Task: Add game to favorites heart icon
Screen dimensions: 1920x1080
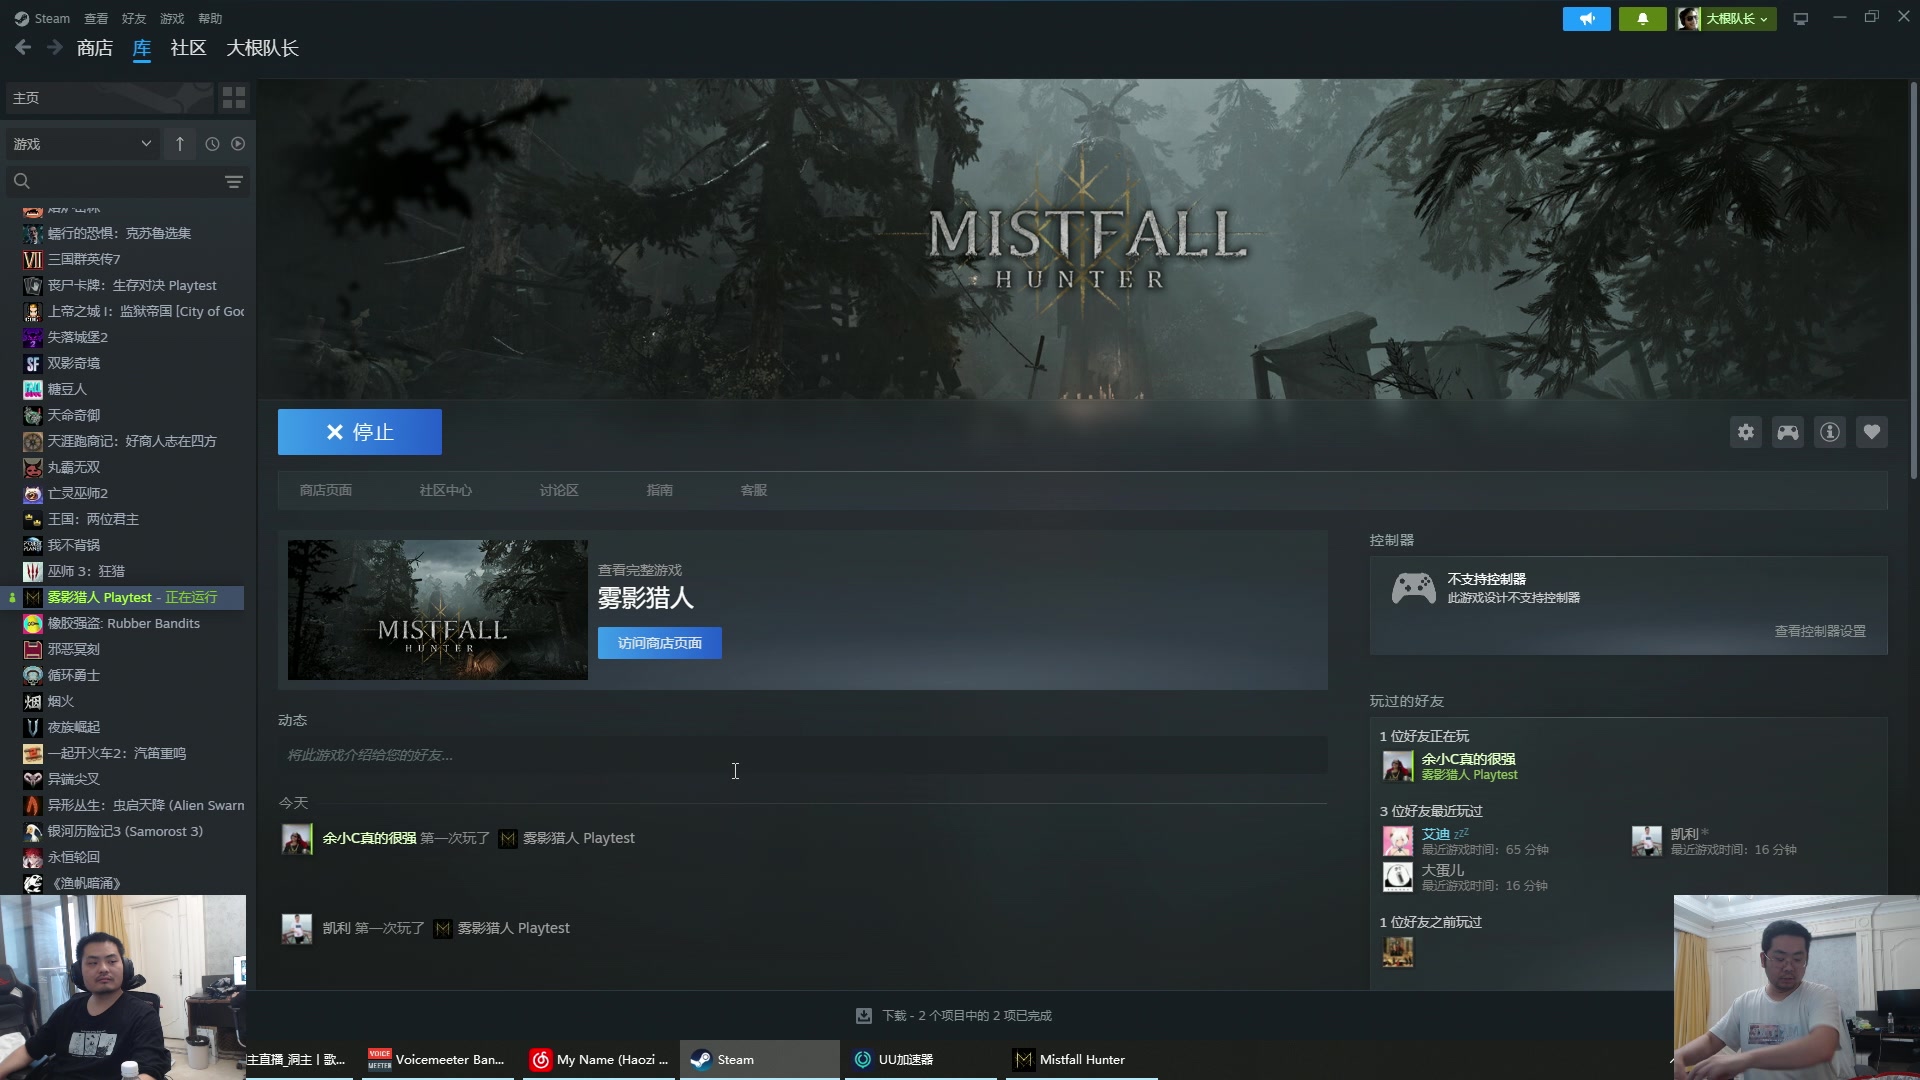Action: click(1872, 432)
